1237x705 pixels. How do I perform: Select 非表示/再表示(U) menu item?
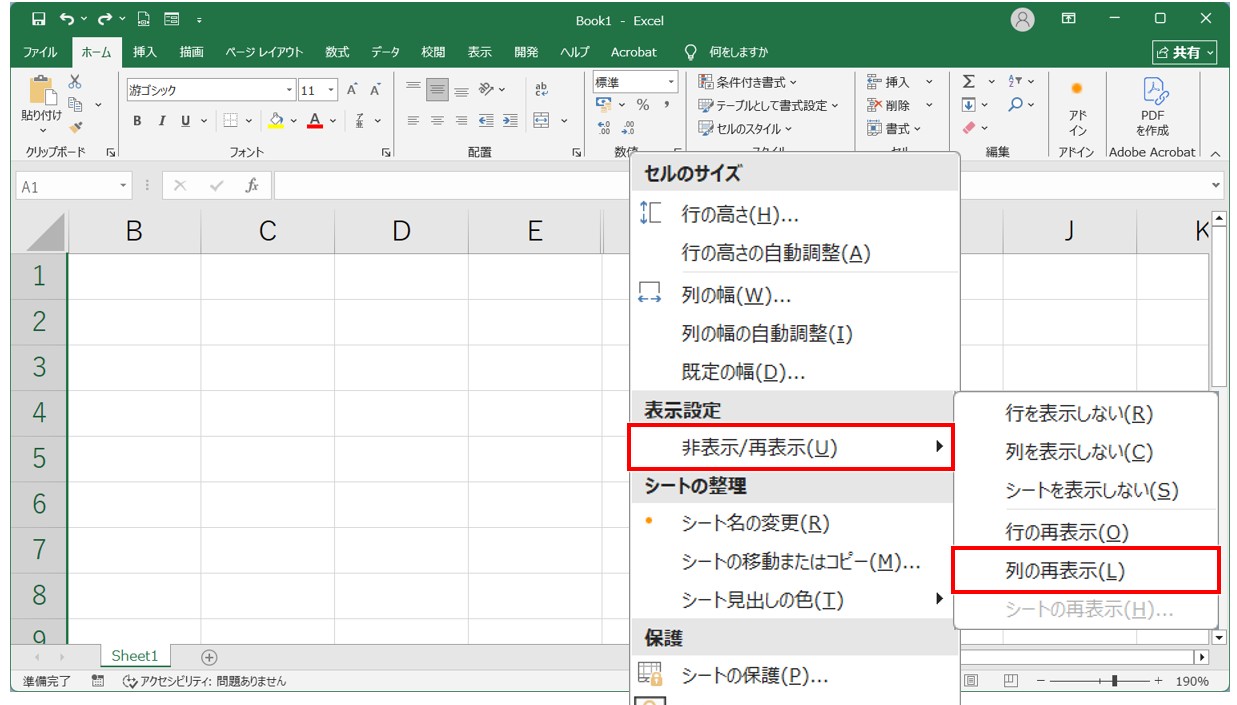click(x=791, y=447)
